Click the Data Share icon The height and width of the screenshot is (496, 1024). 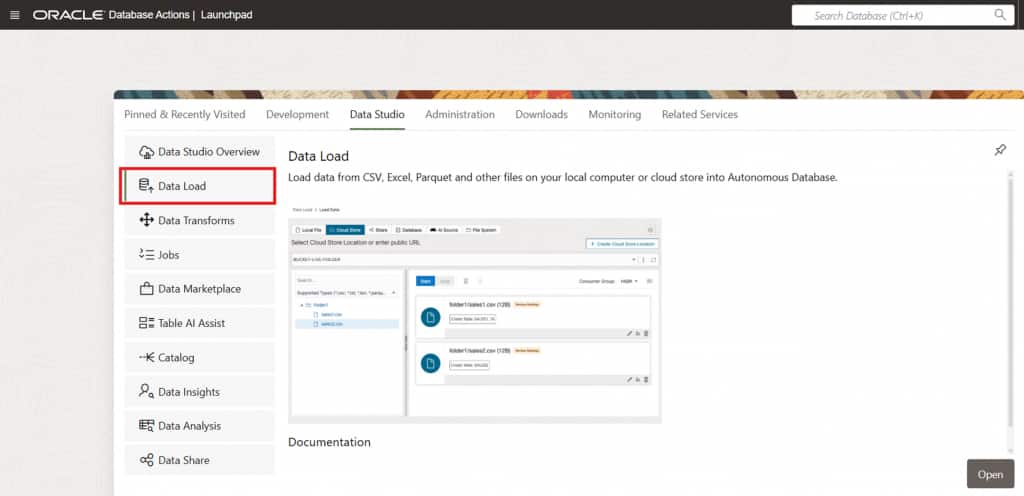click(146, 460)
